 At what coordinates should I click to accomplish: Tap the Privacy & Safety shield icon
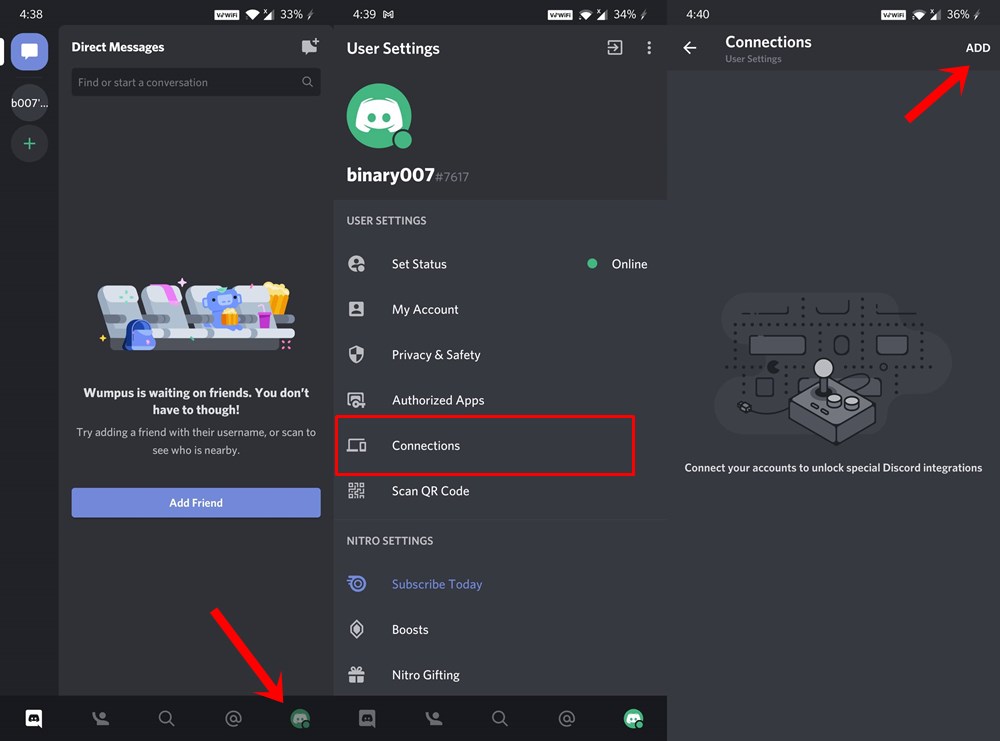(357, 355)
